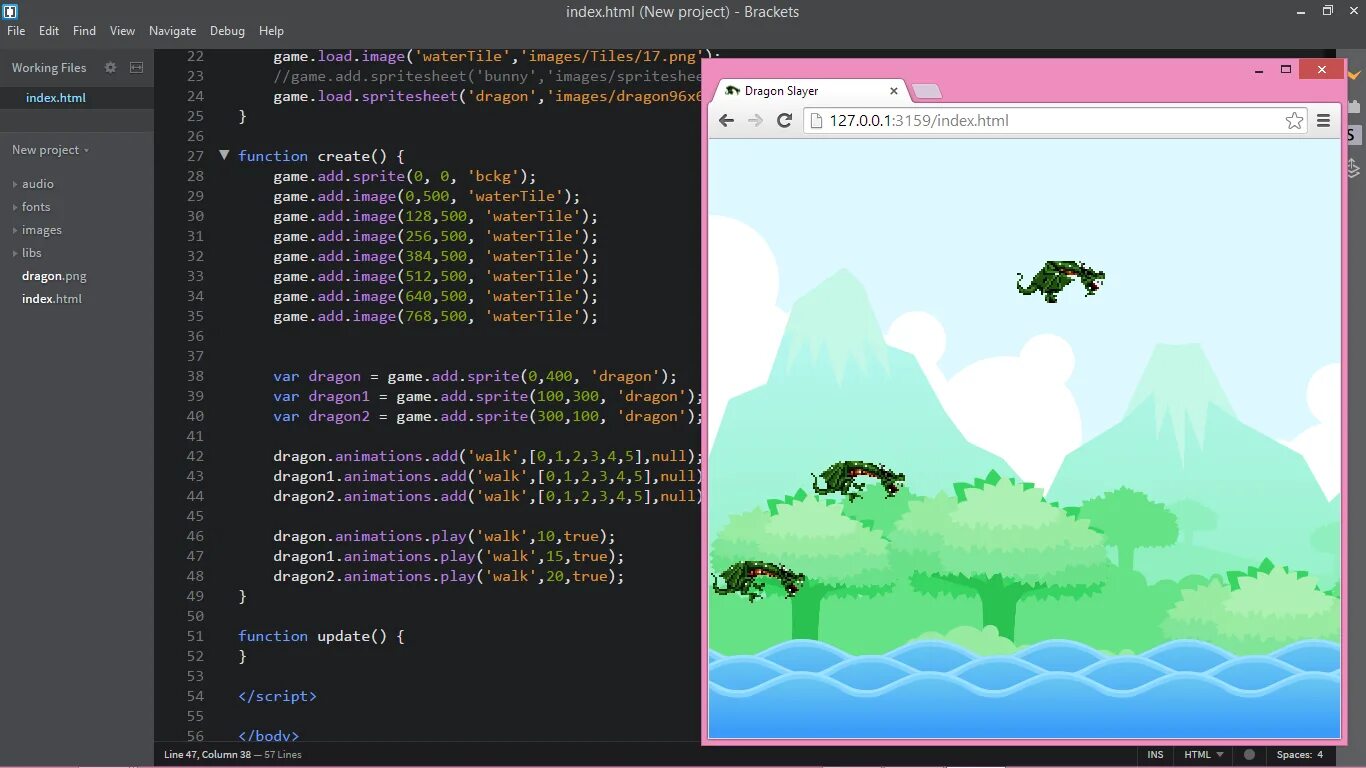The image size is (1366, 768).
Task: Select index.html in Working Files list
Action: pyautogui.click(x=77, y=98)
